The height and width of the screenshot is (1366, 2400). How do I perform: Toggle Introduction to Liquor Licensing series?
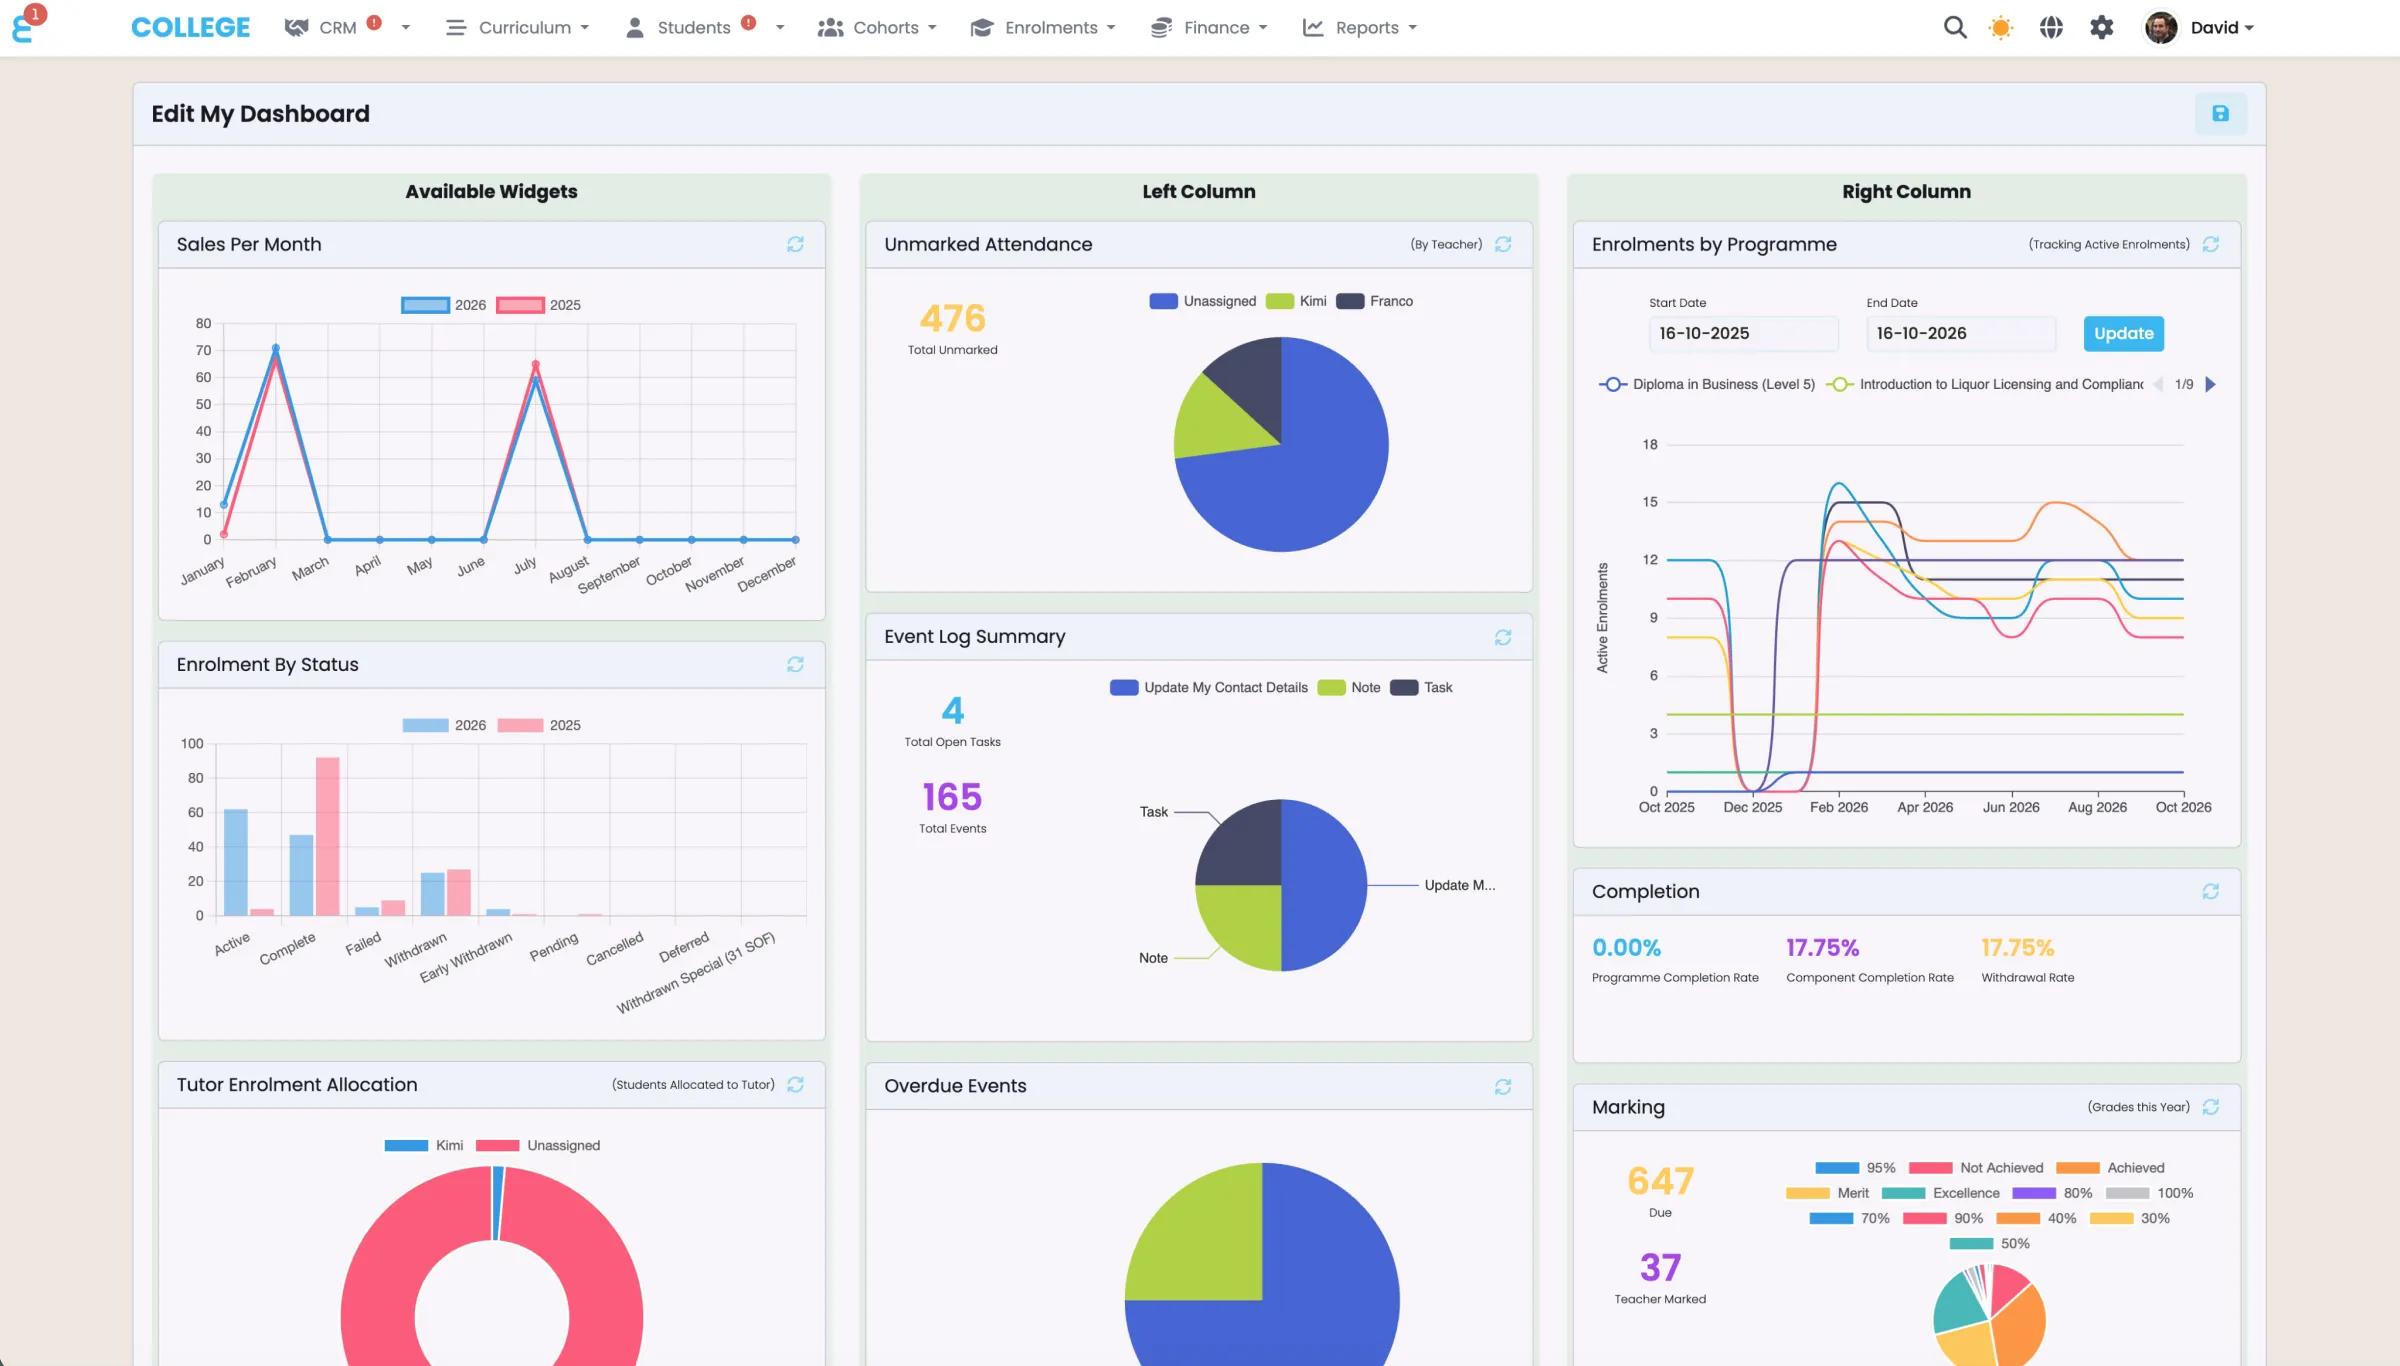click(1985, 384)
